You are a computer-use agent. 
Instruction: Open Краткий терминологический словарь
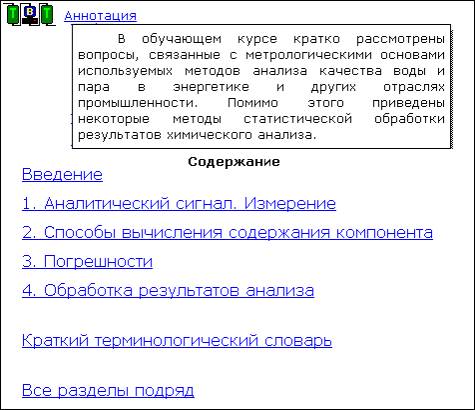177,340
